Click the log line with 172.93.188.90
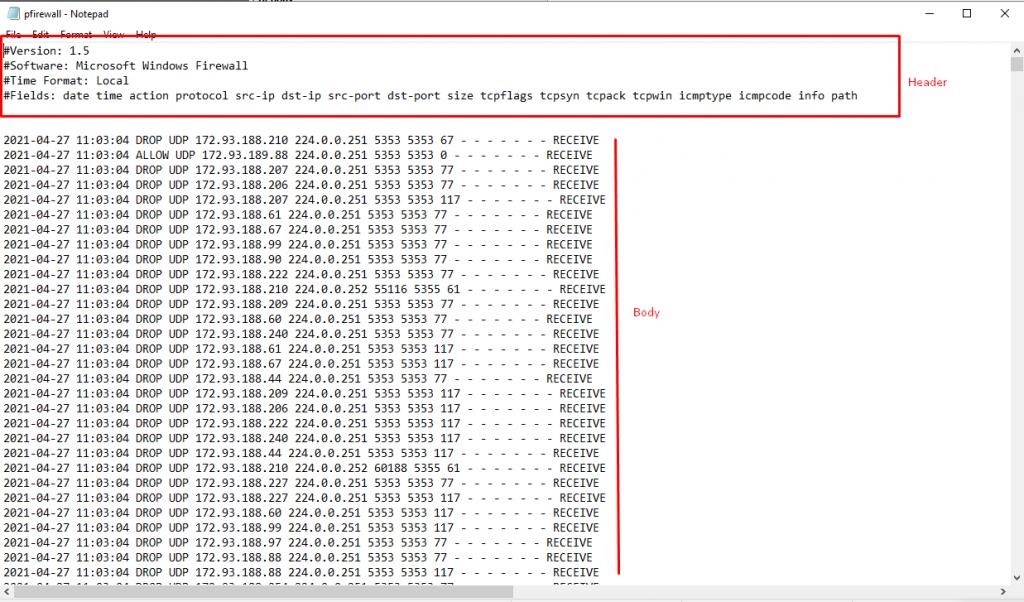Image resolution: width=1024 pixels, height=602 pixels. point(298,260)
